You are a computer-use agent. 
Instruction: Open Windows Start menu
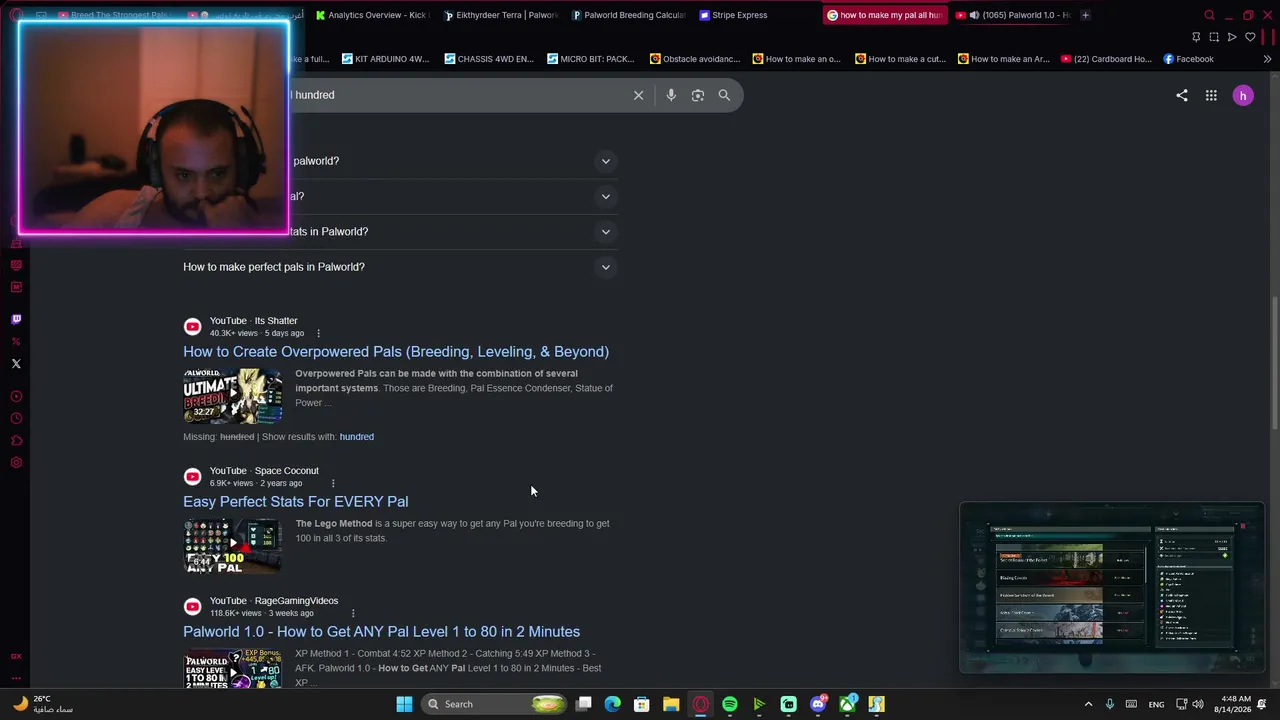click(404, 704)
